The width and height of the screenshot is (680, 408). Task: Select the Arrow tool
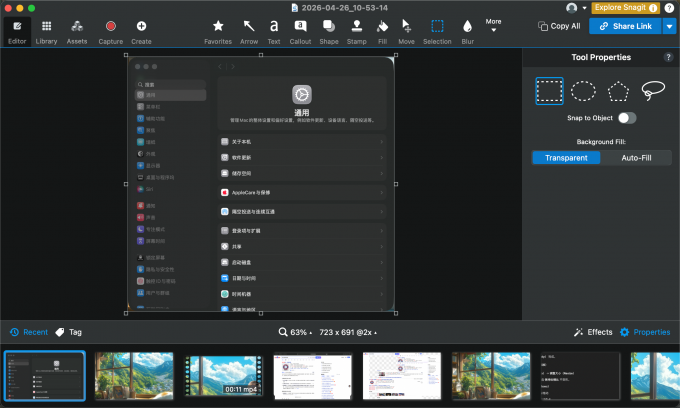(249, 32)
